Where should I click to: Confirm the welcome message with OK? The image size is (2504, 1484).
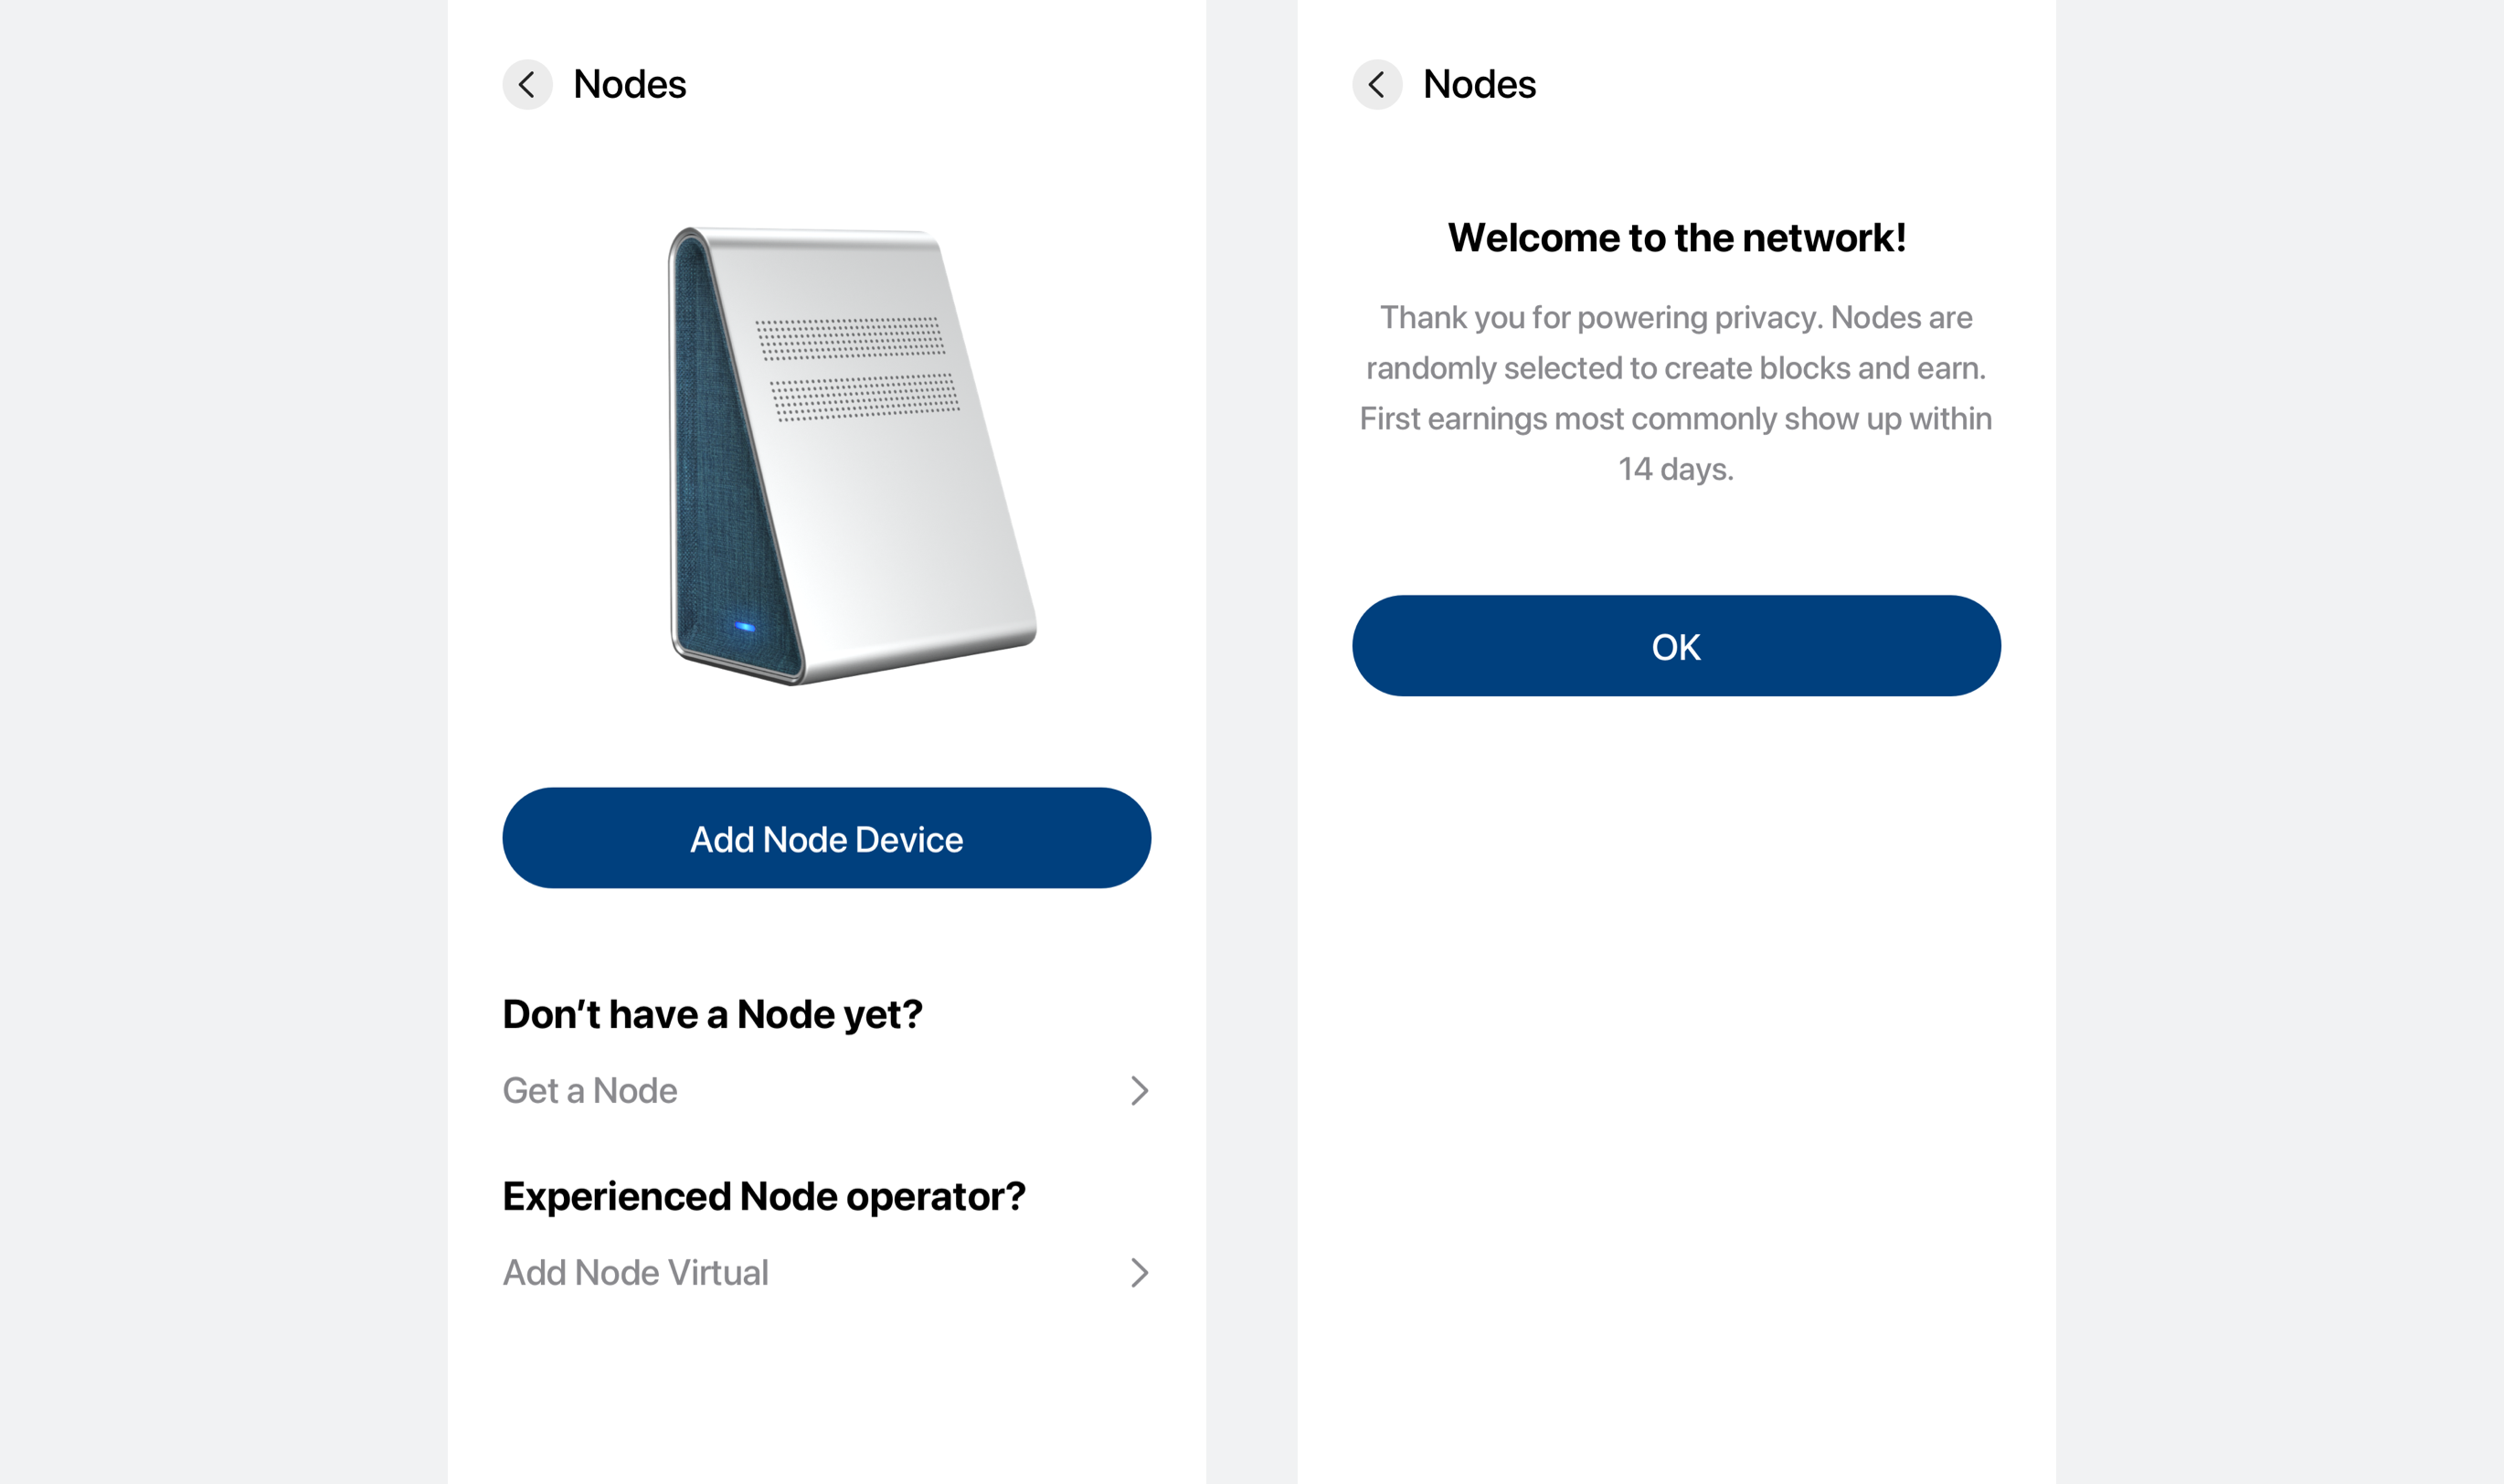[1676, 646]
